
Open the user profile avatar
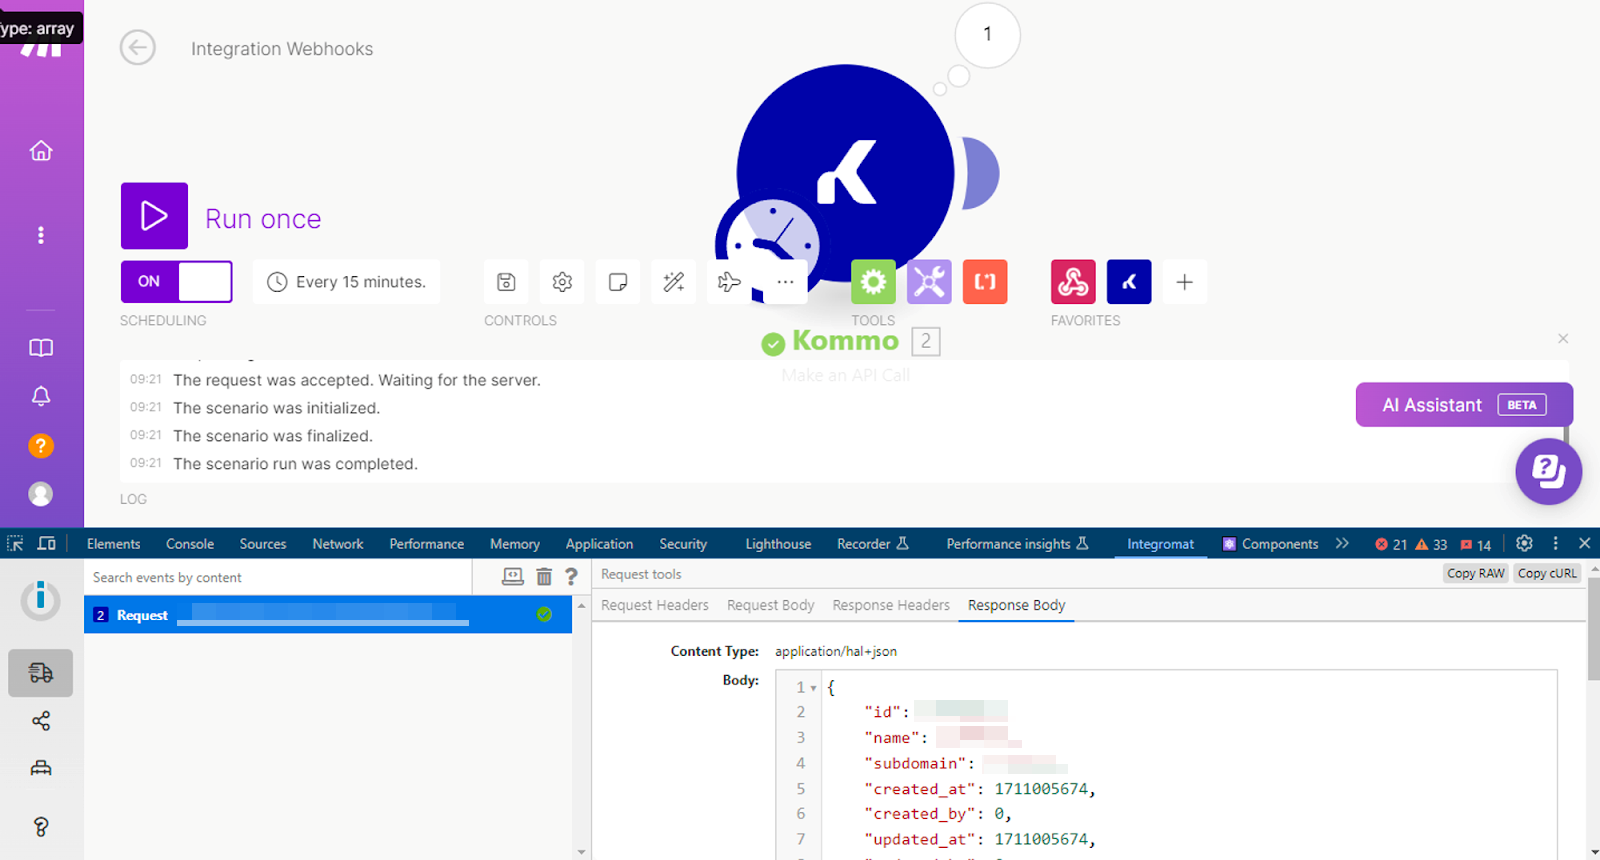pyautogui.click(x=41, y=494)
